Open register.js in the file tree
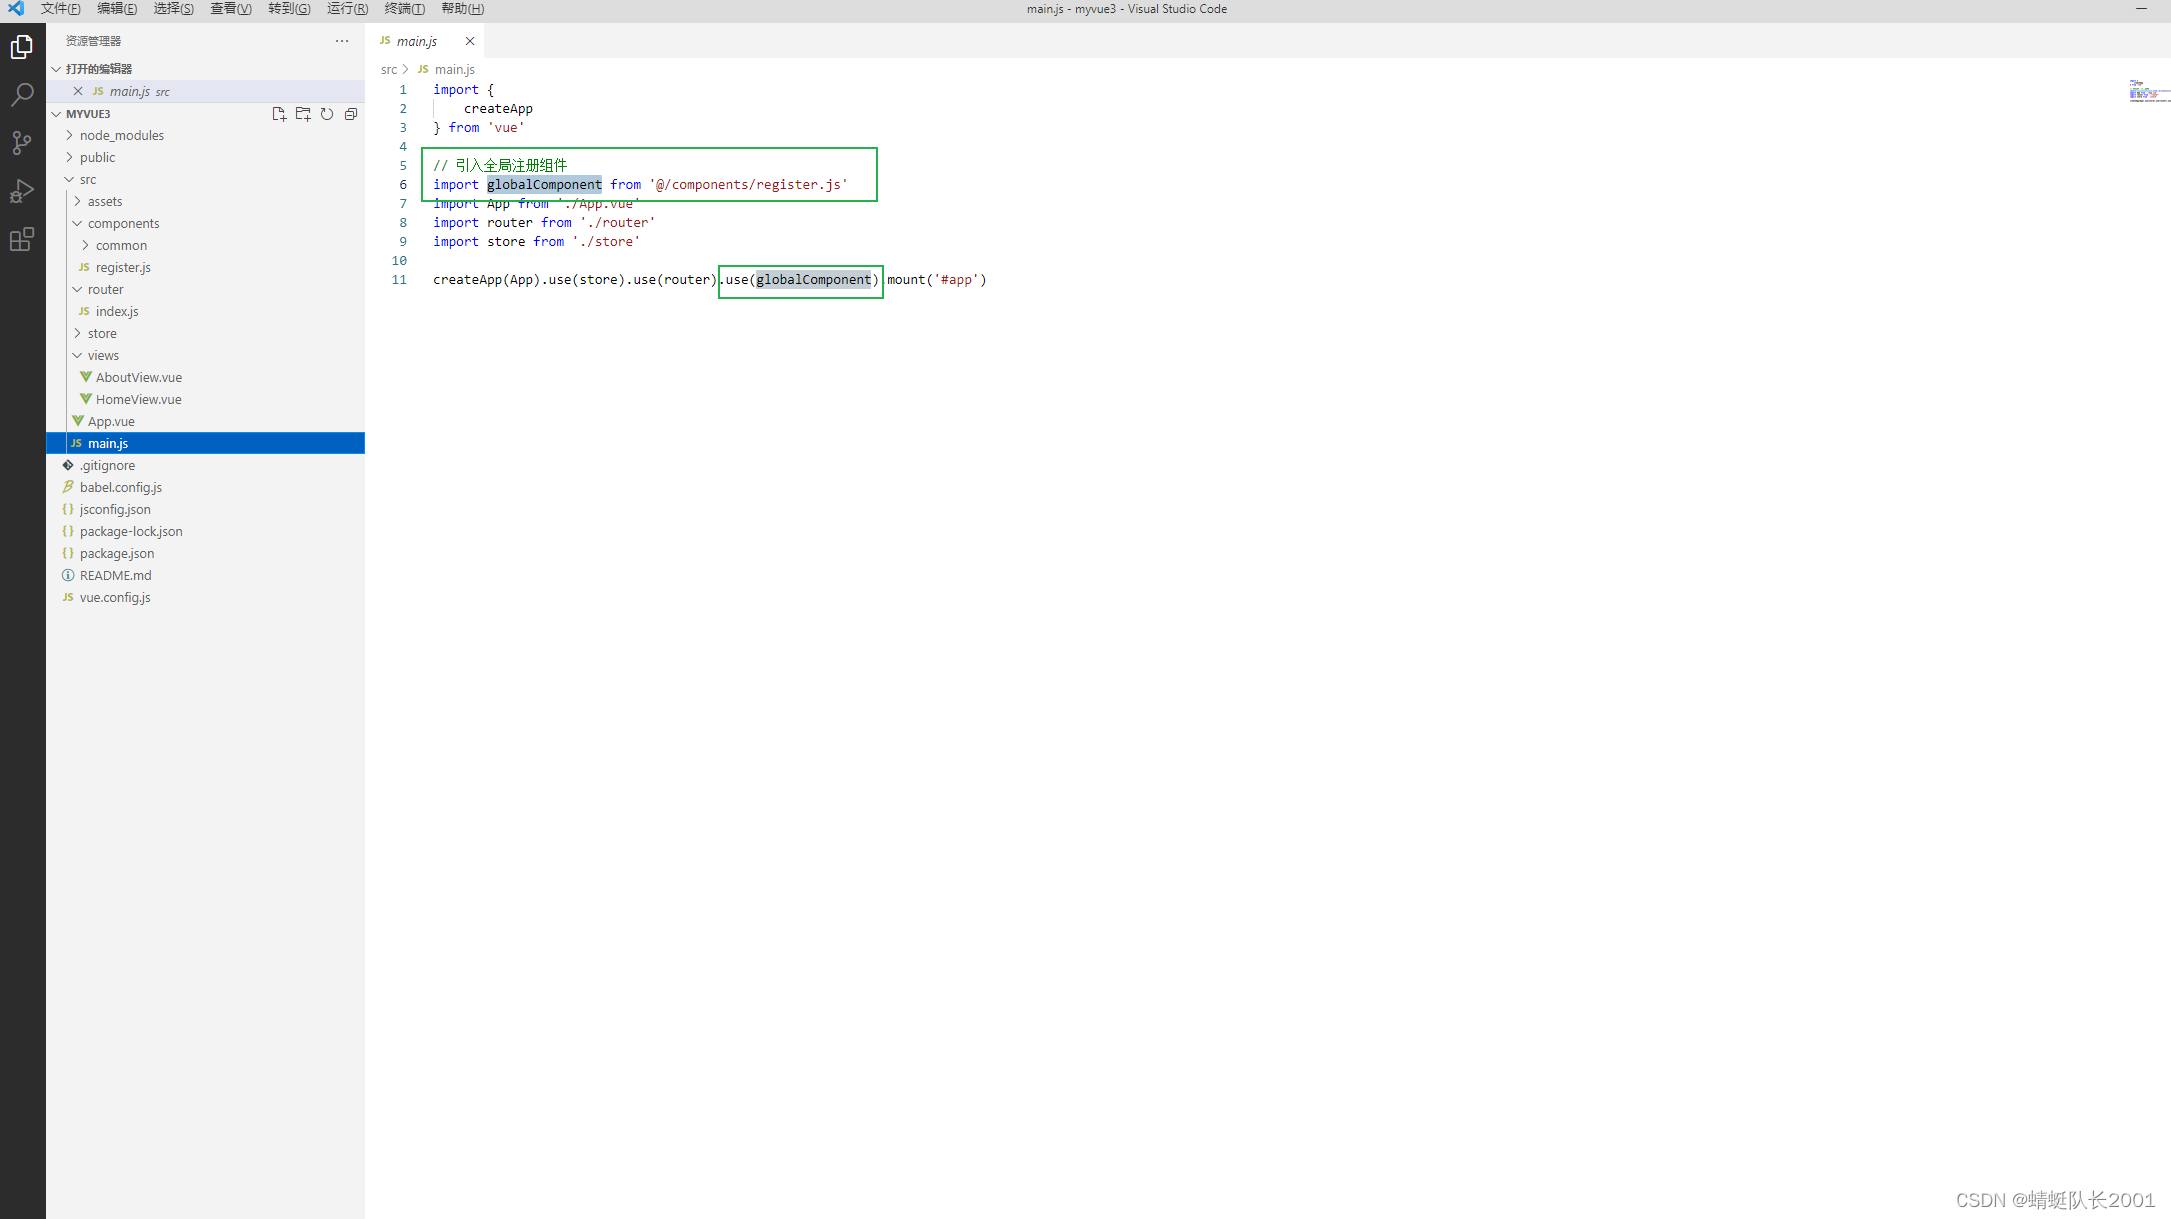This screenshot has height=1219, width=2171. pos(123,267)
